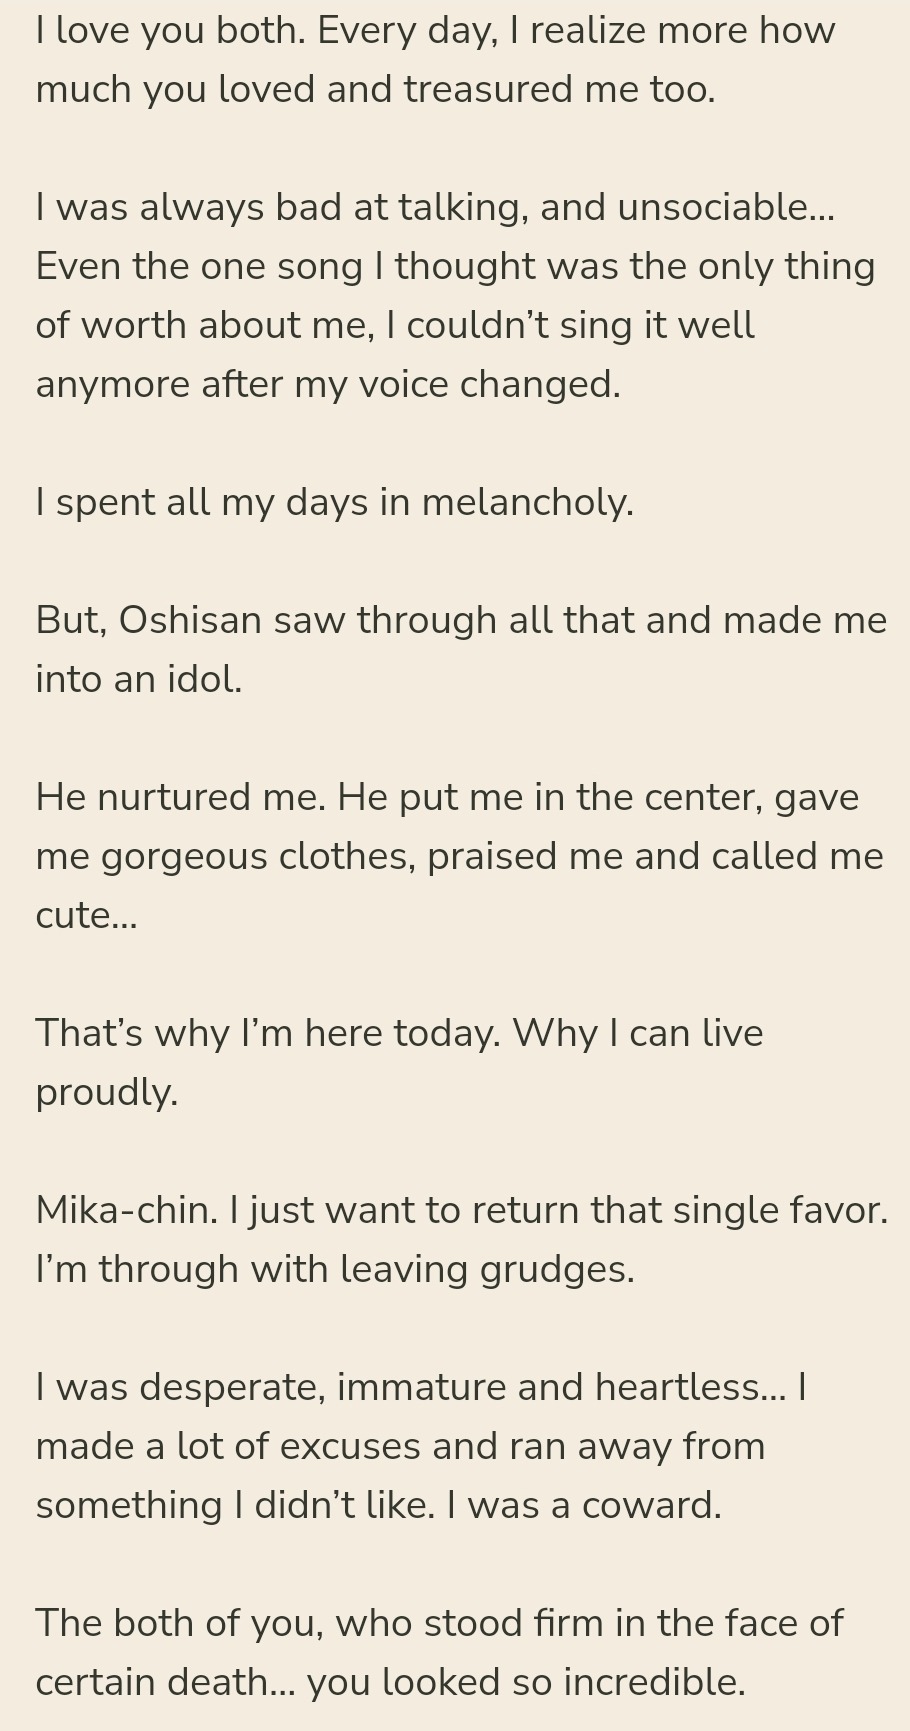The width and height of the screenshot is (910, 1731).
Task: Tap 'you looked so incredible.'
Action: coord(526,1683)
